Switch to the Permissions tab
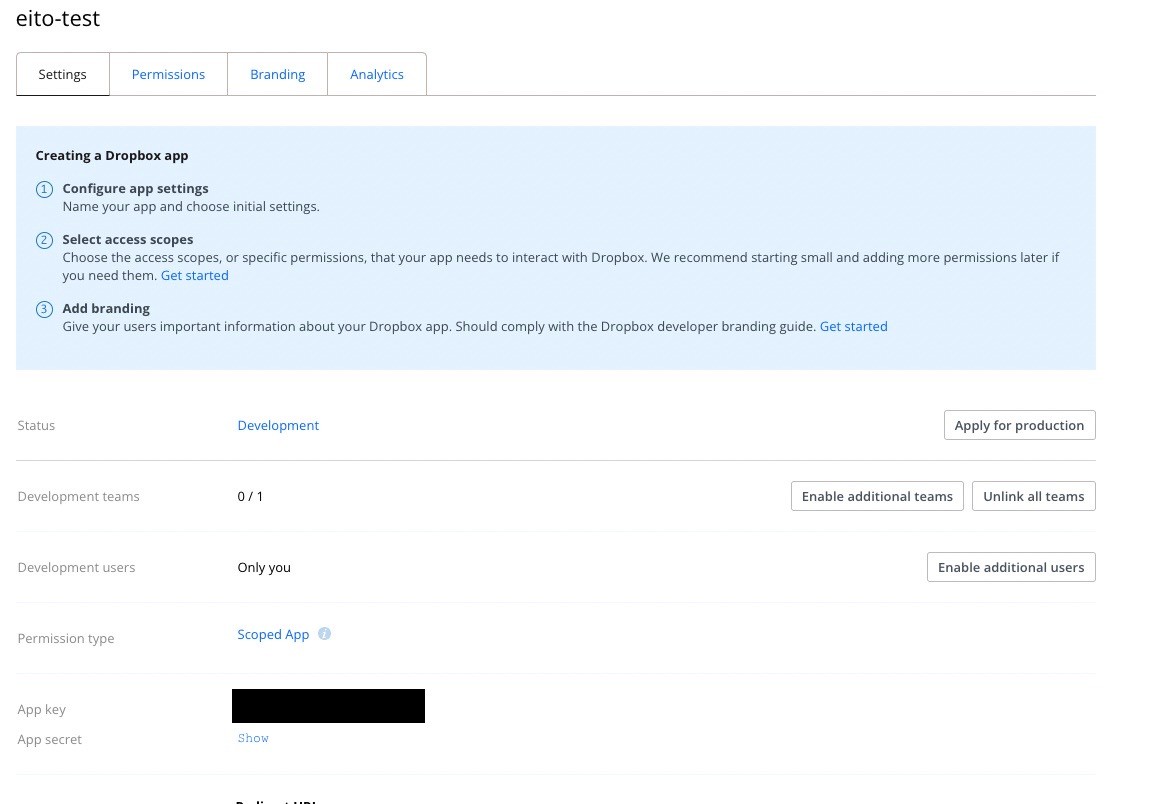This screenshot has width=1156, height=804. [168, 74]
